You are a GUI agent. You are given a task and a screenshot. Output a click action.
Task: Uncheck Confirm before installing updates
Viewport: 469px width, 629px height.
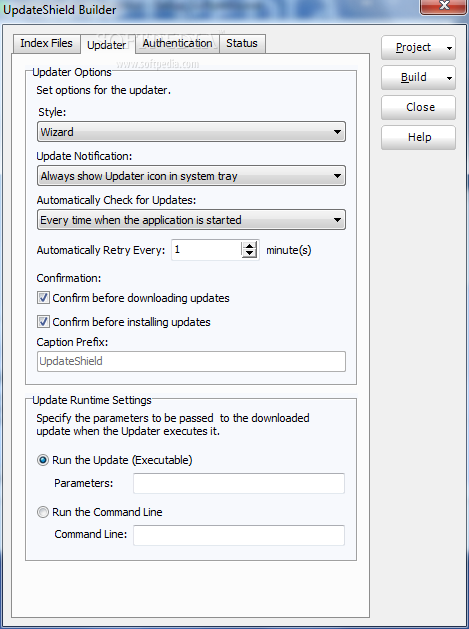pyautogui.click(x=43, y=322)
